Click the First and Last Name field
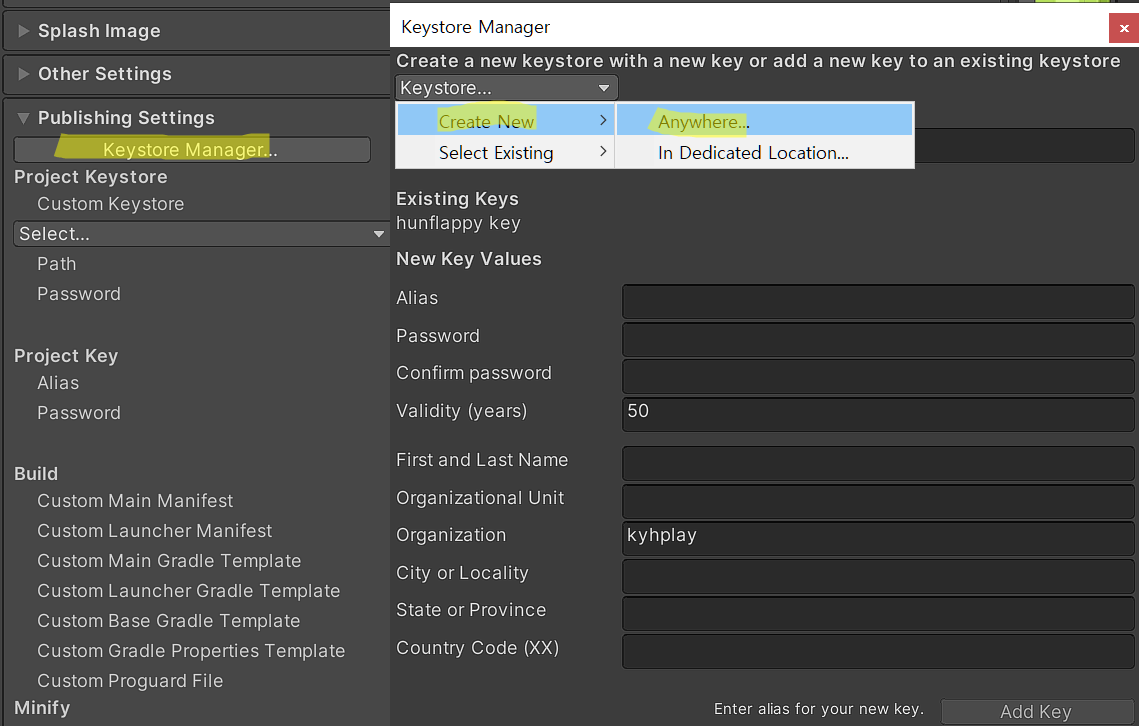The image size is (1139, 726). (878, 461)
